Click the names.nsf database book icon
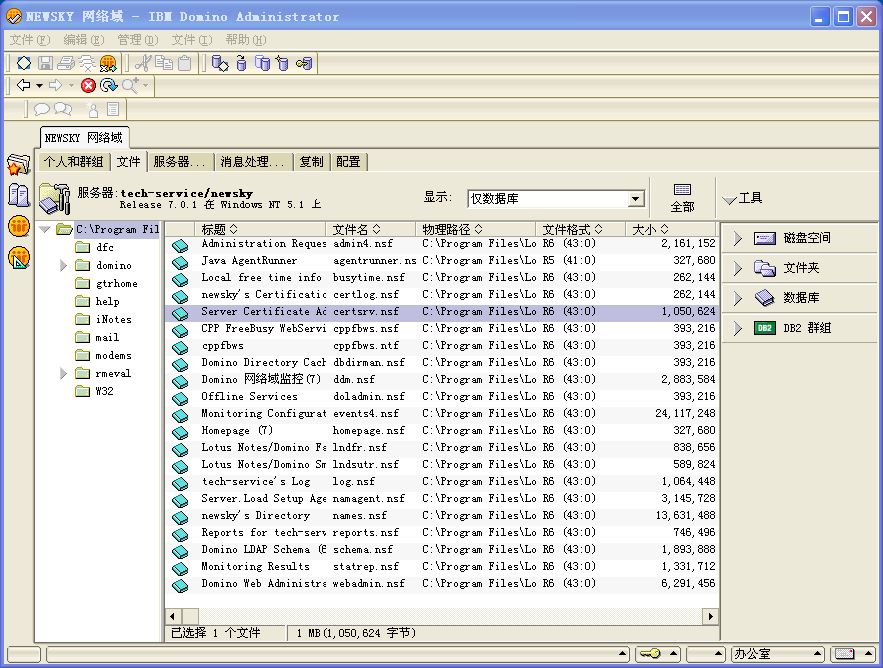The image size is (883, 668). click(x=180, y=517)
